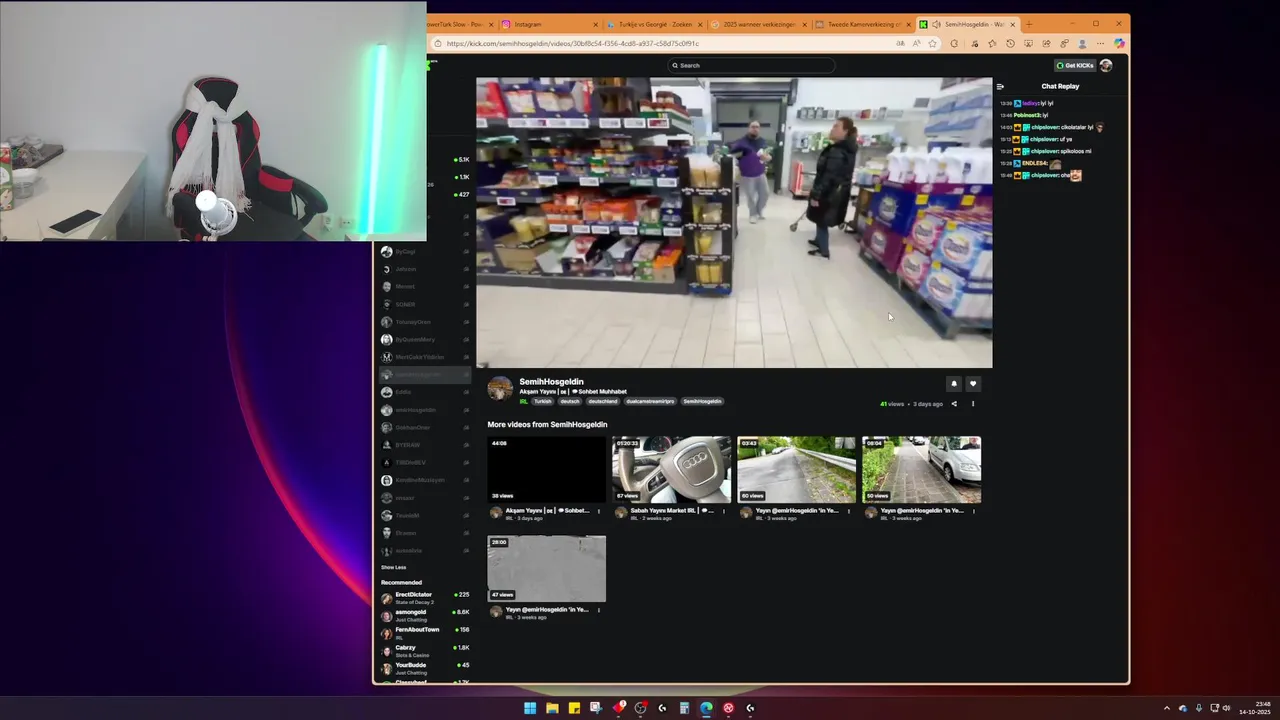The image size is (1280, 720).
Task: Open the Sabah Yayını Market IRL three-dot menu
Action: click(724, 511)
